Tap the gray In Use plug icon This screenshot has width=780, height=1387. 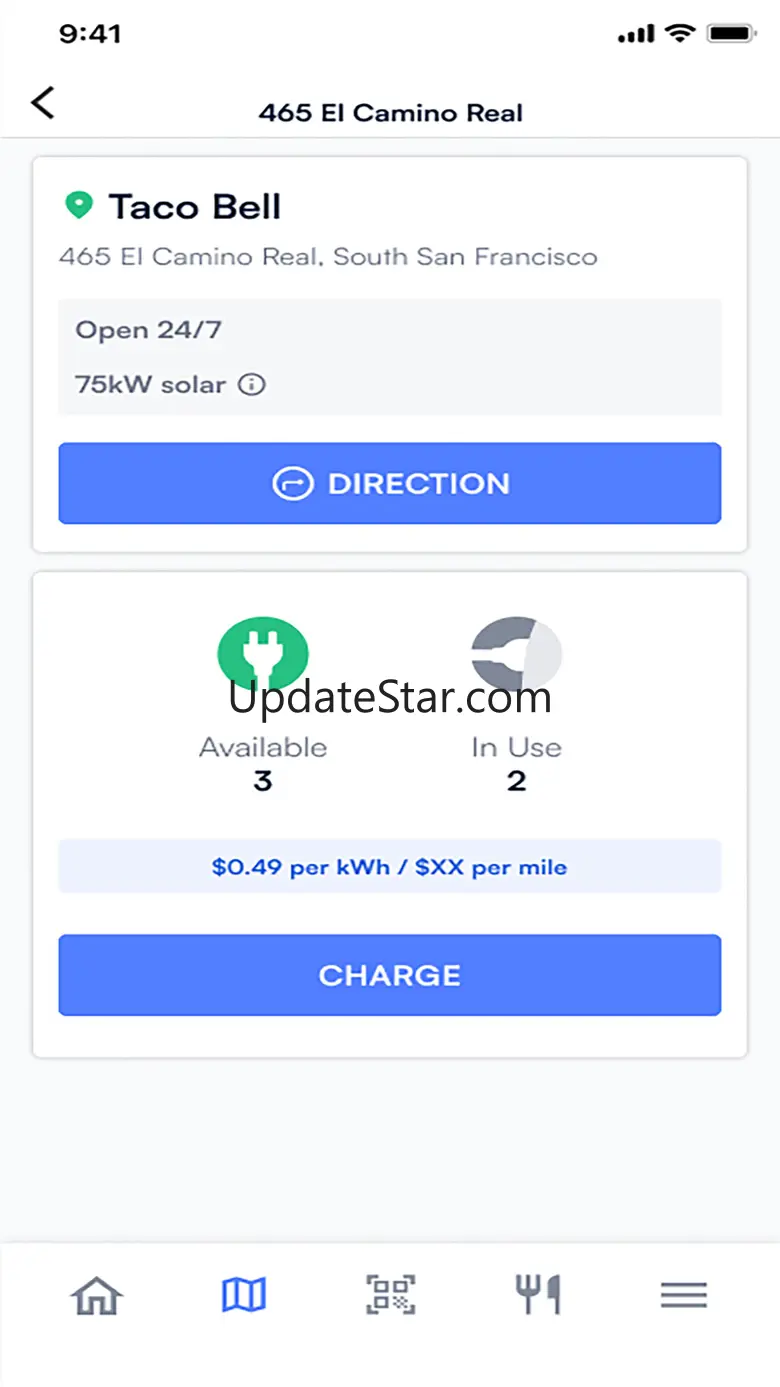[516, 654]
